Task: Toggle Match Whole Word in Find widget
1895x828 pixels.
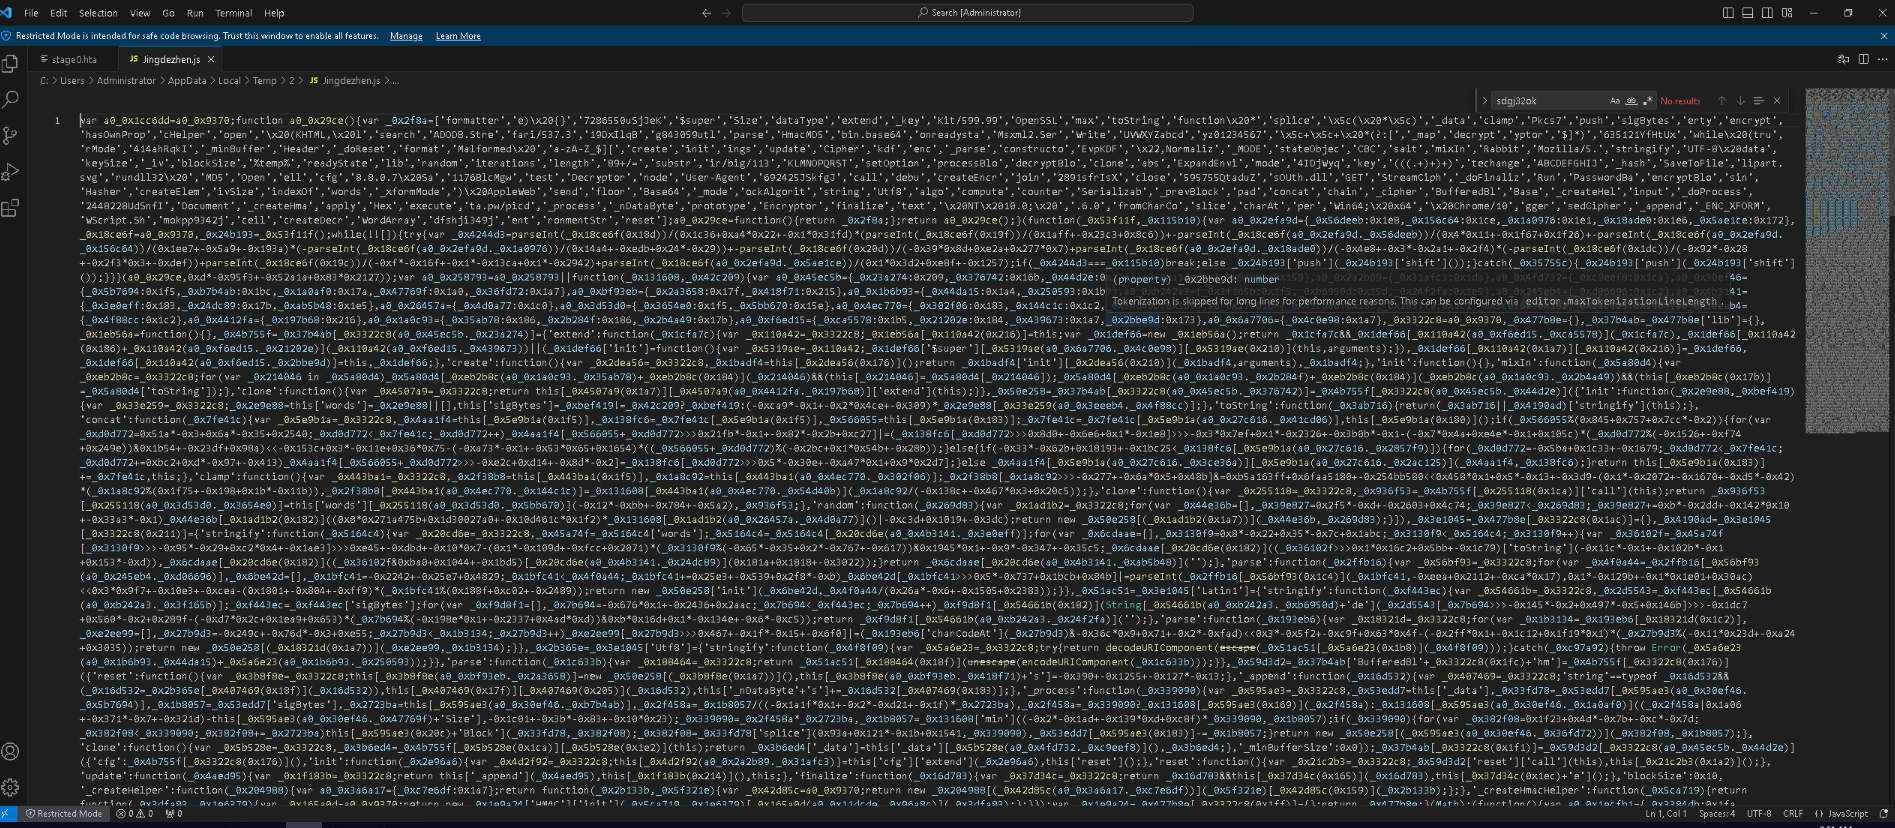Action: click(1631, 101)
